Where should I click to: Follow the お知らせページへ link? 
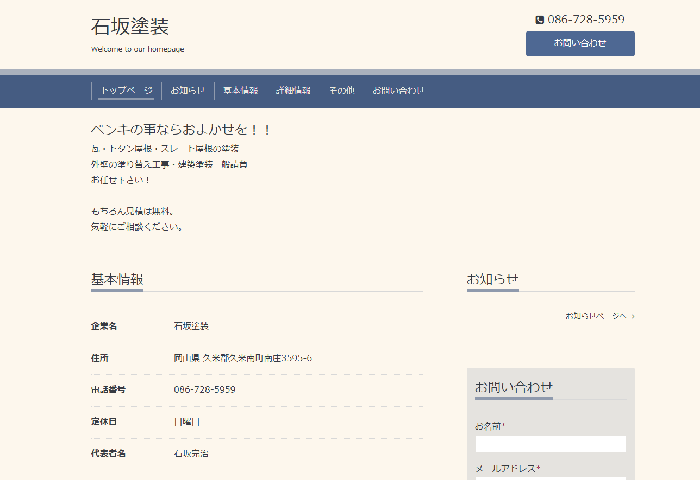(x=596, y=316)
